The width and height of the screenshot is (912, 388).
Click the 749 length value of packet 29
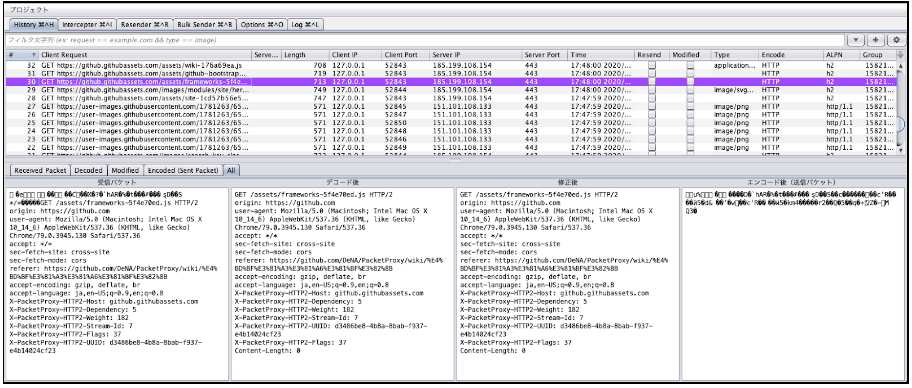pos(319,90)
